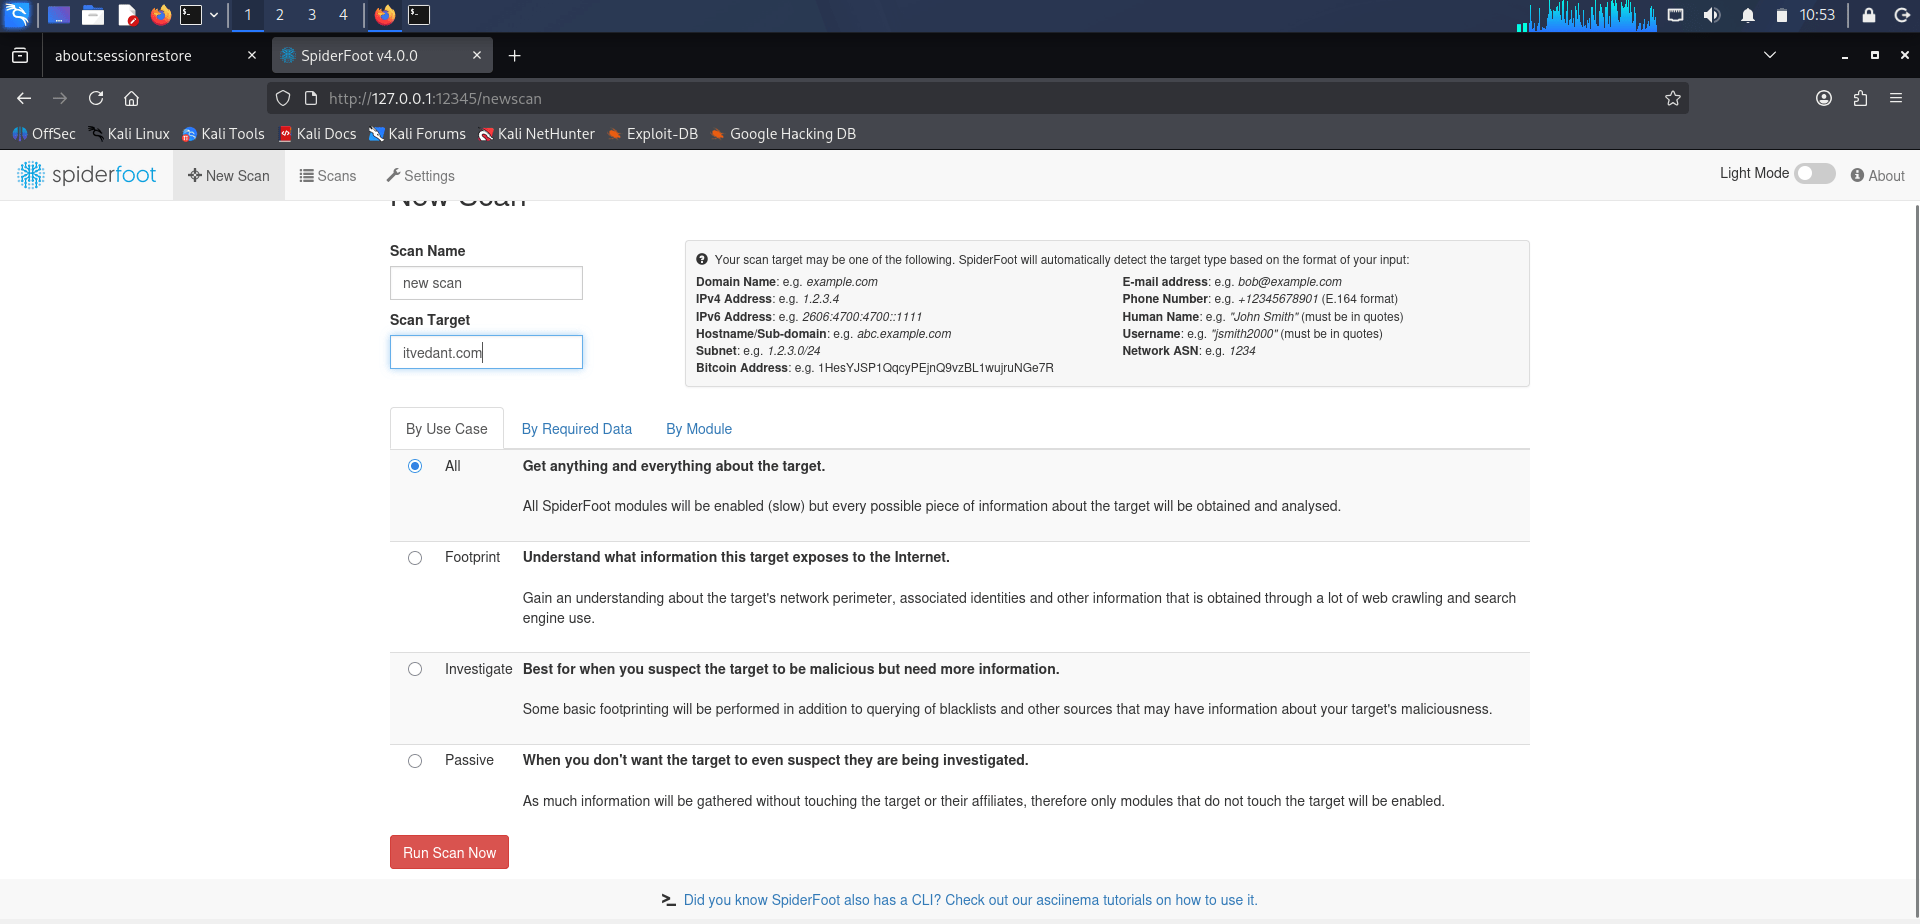This screenshot has width=1920, height=924.
Task: Open the Kali Tools bookmark
Action: (223, 134)
